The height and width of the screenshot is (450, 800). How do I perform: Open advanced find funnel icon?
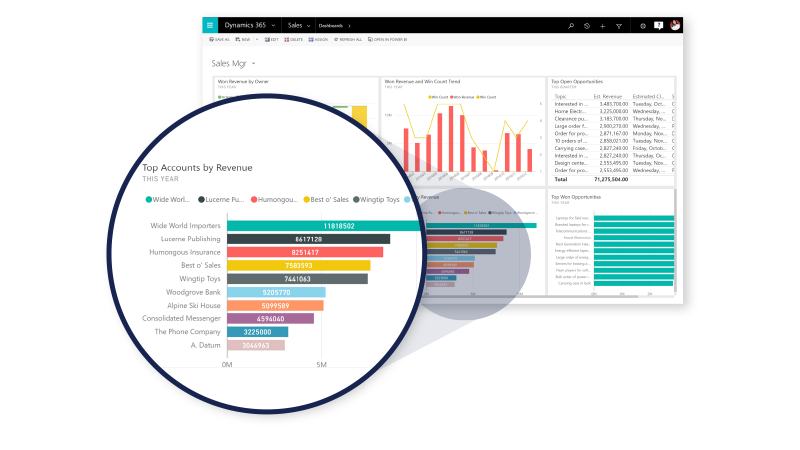[x=619, y=26]
